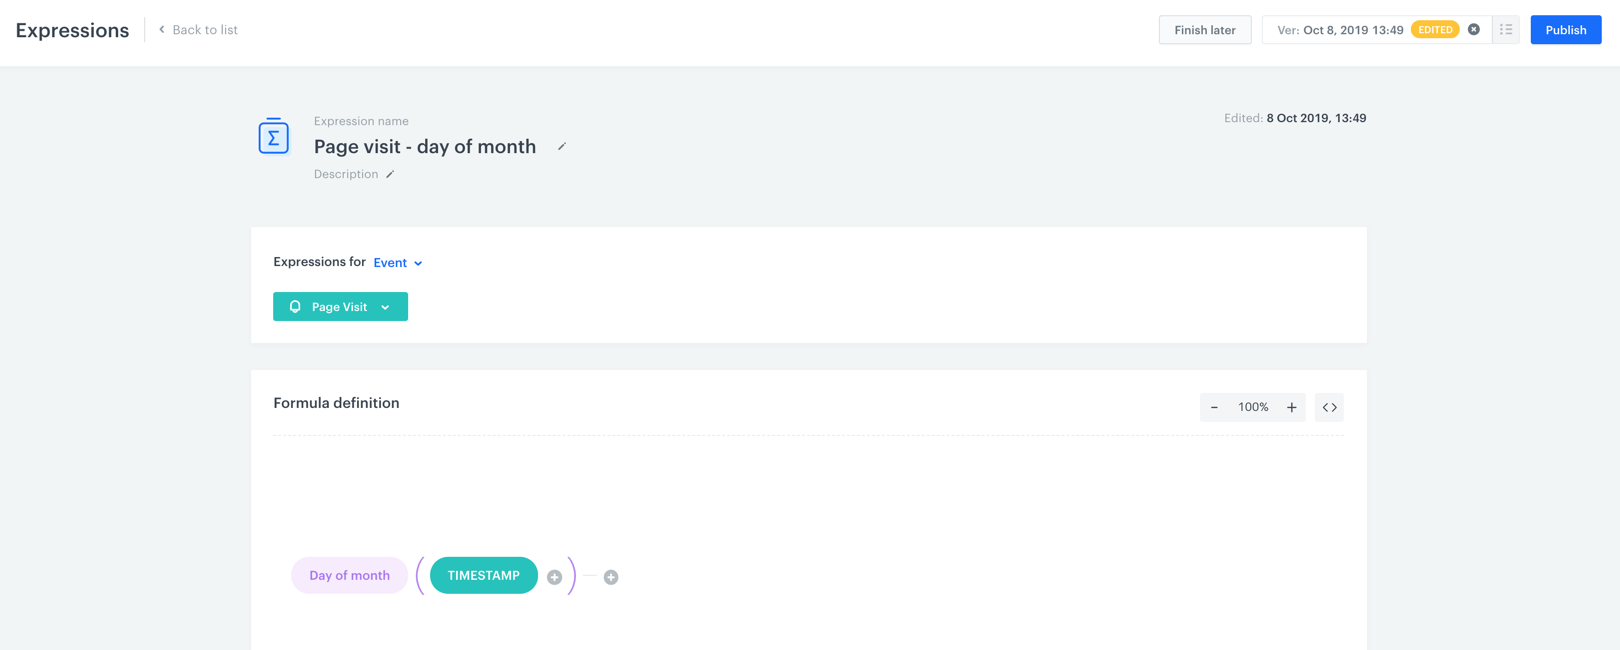Go back using Back to list

coord(205,29)
